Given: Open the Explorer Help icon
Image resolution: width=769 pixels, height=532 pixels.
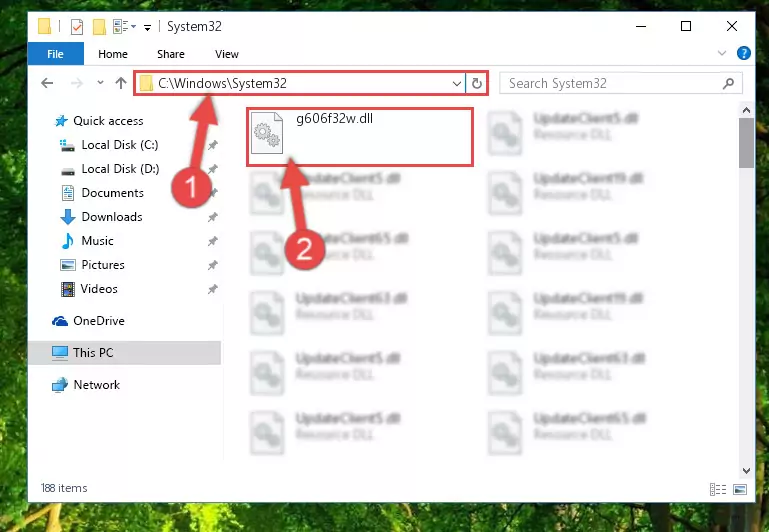Looking at the screenshot, I should tap(743, 53).
